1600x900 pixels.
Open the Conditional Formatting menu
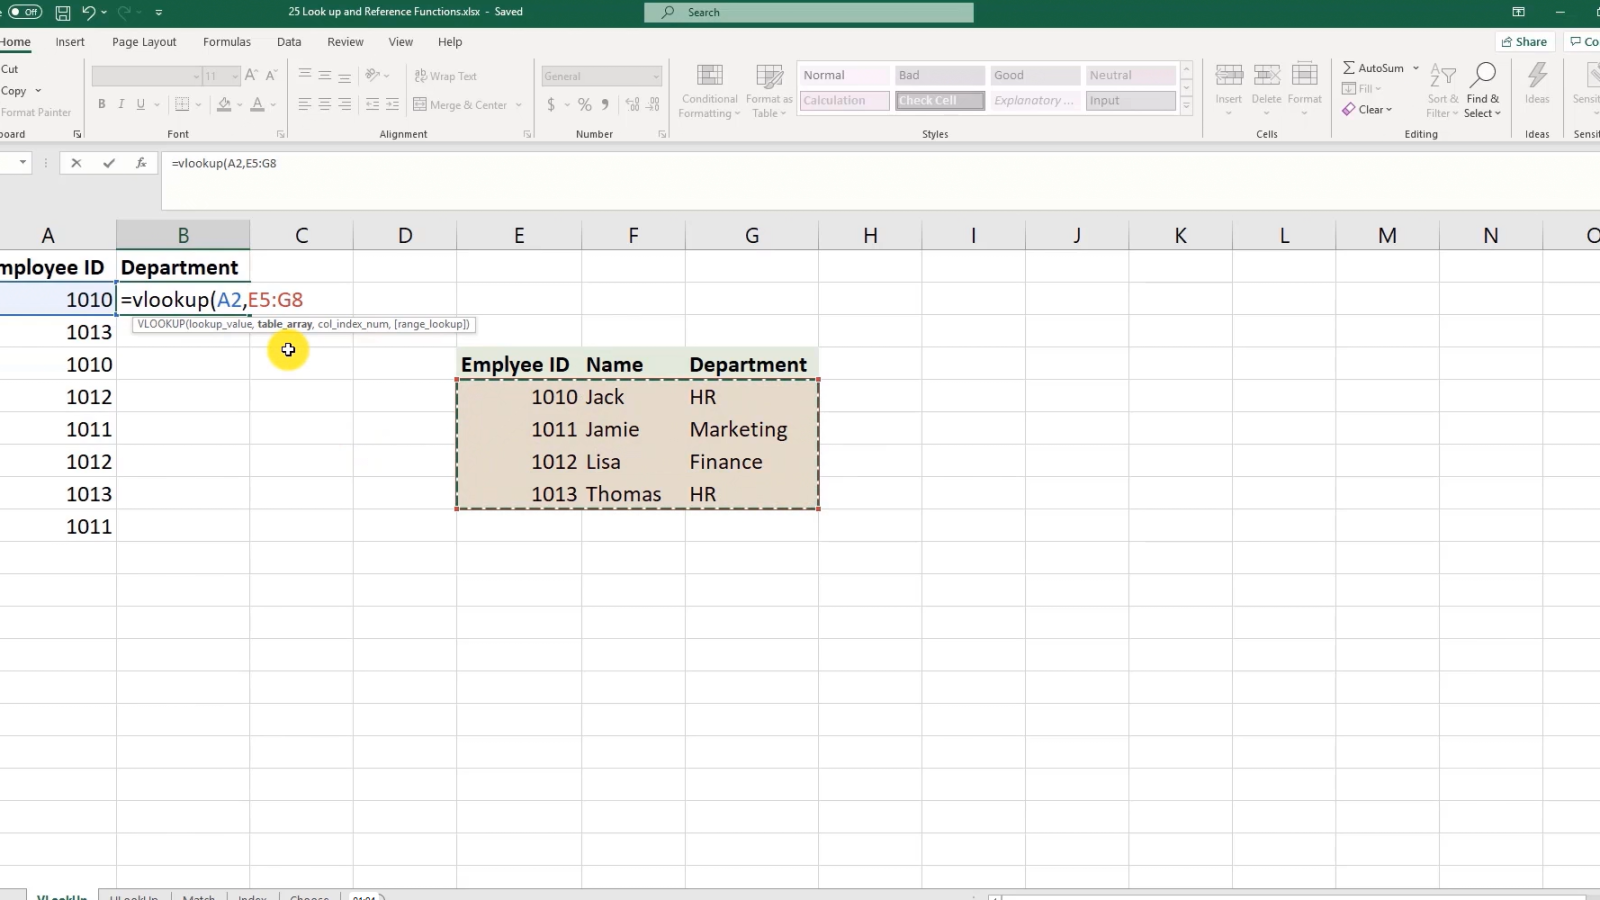point(710,91)
